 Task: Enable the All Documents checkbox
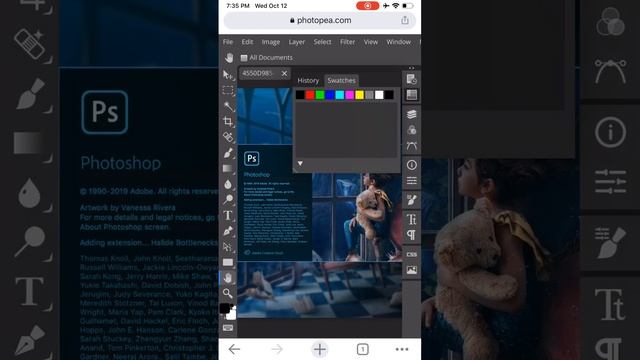244,58
